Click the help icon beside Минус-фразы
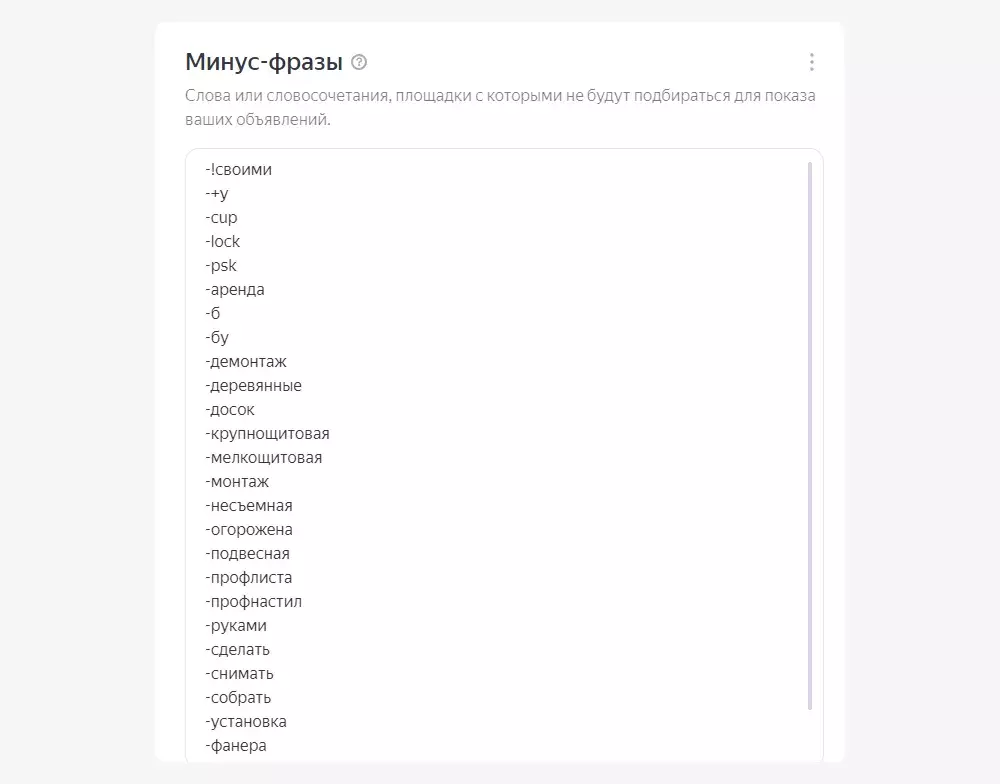This screenshot has width=1000, height=784. [x=360, y=63]
